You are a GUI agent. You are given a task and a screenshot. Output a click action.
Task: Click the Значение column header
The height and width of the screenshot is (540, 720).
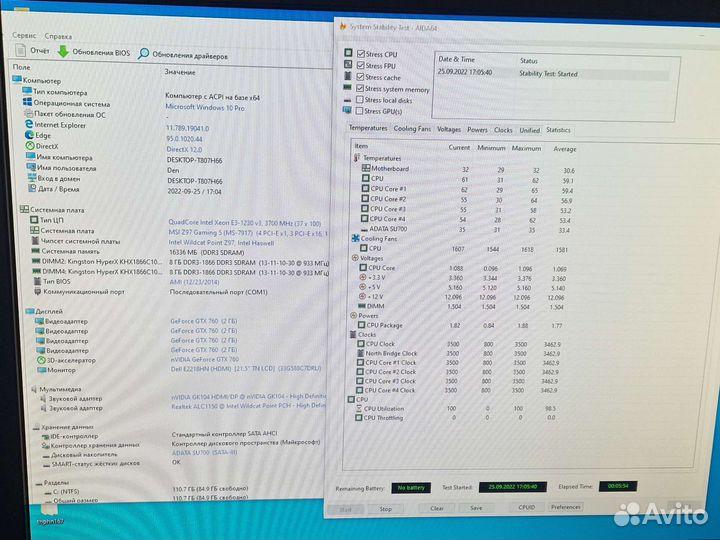[x=180, y=72]
